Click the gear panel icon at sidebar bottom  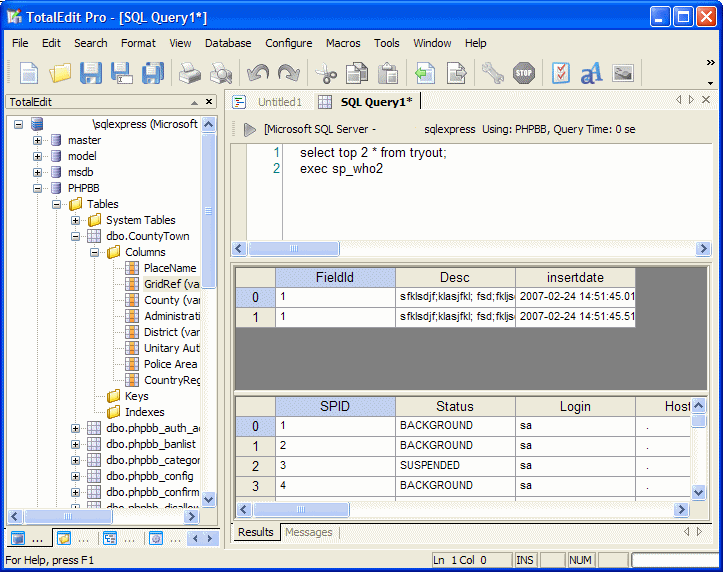click(x=156, y=538)
